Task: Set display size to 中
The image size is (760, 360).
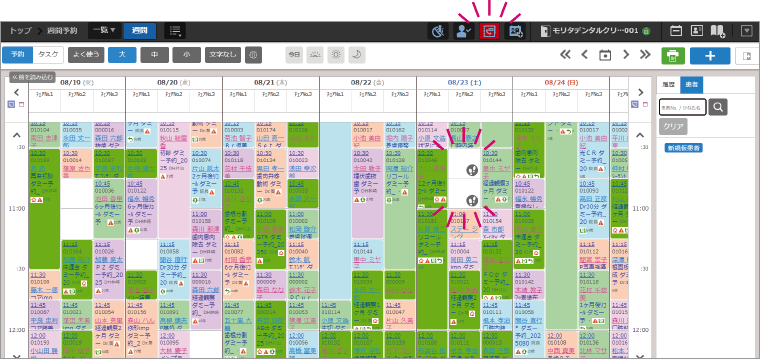Action: [x=155, y=55]
